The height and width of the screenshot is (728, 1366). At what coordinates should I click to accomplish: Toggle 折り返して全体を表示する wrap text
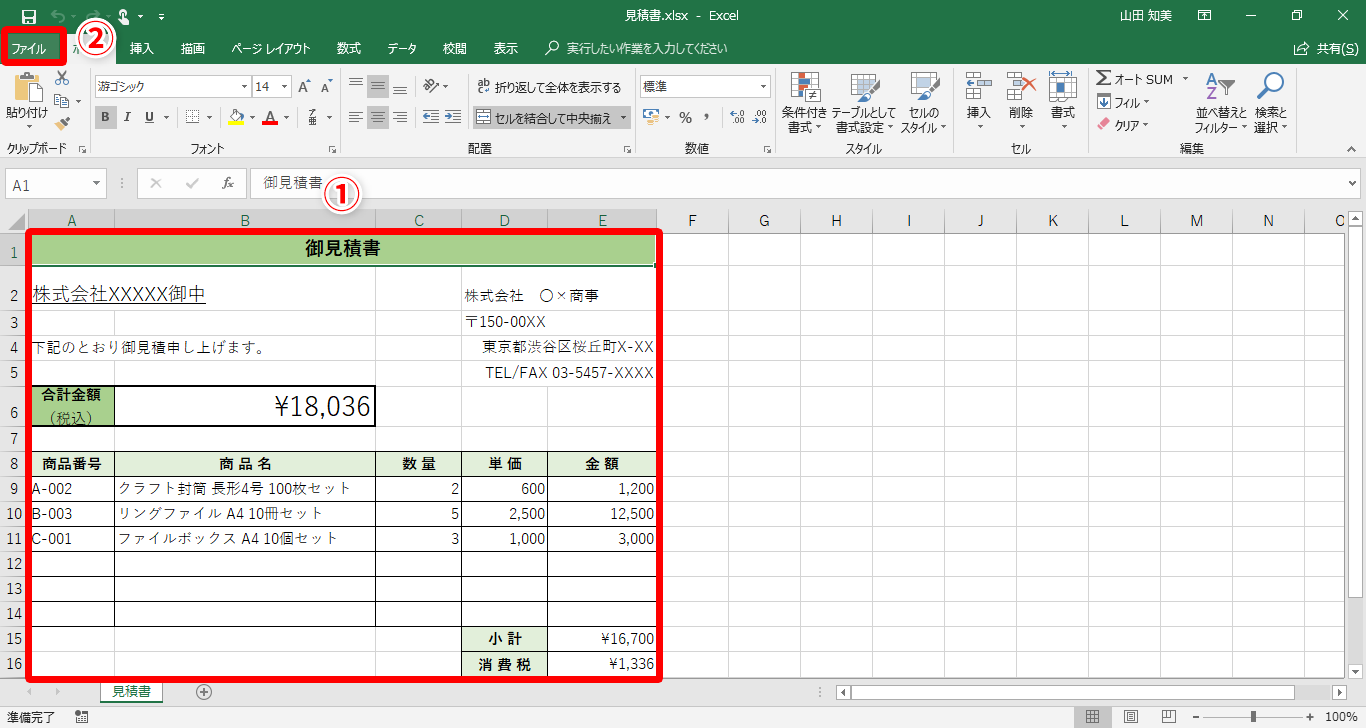550,87
